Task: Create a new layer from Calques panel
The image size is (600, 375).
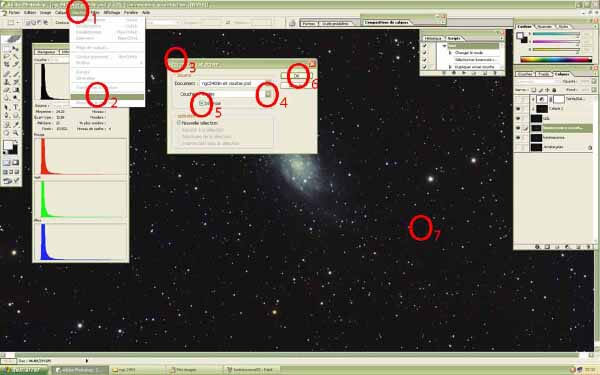Action: 579,247
